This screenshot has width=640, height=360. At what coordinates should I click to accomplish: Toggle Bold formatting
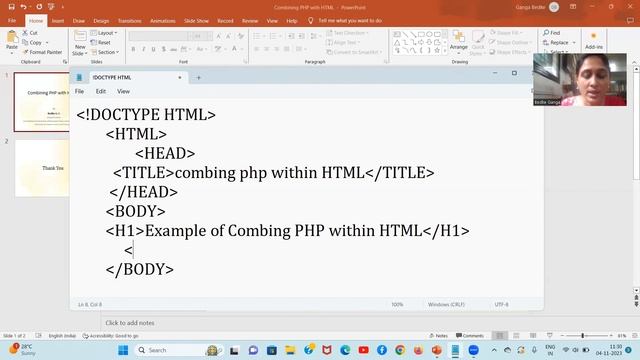(133, 49)
